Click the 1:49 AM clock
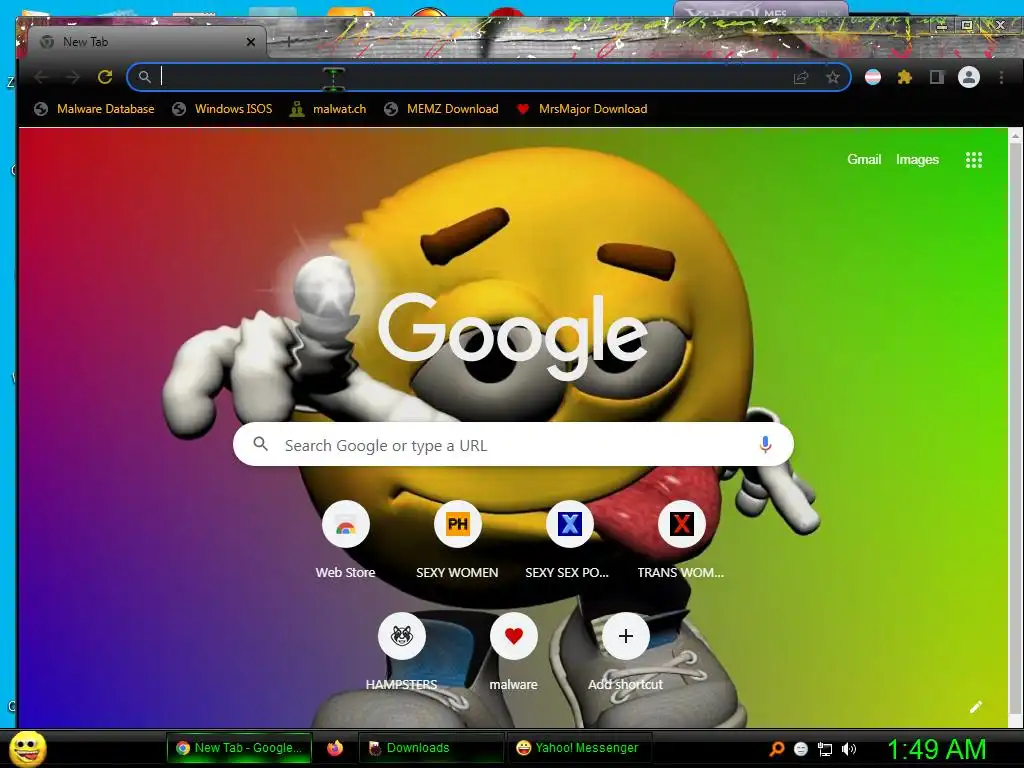The width and height of the screenshot is (1024, 768). click(936, 749)
